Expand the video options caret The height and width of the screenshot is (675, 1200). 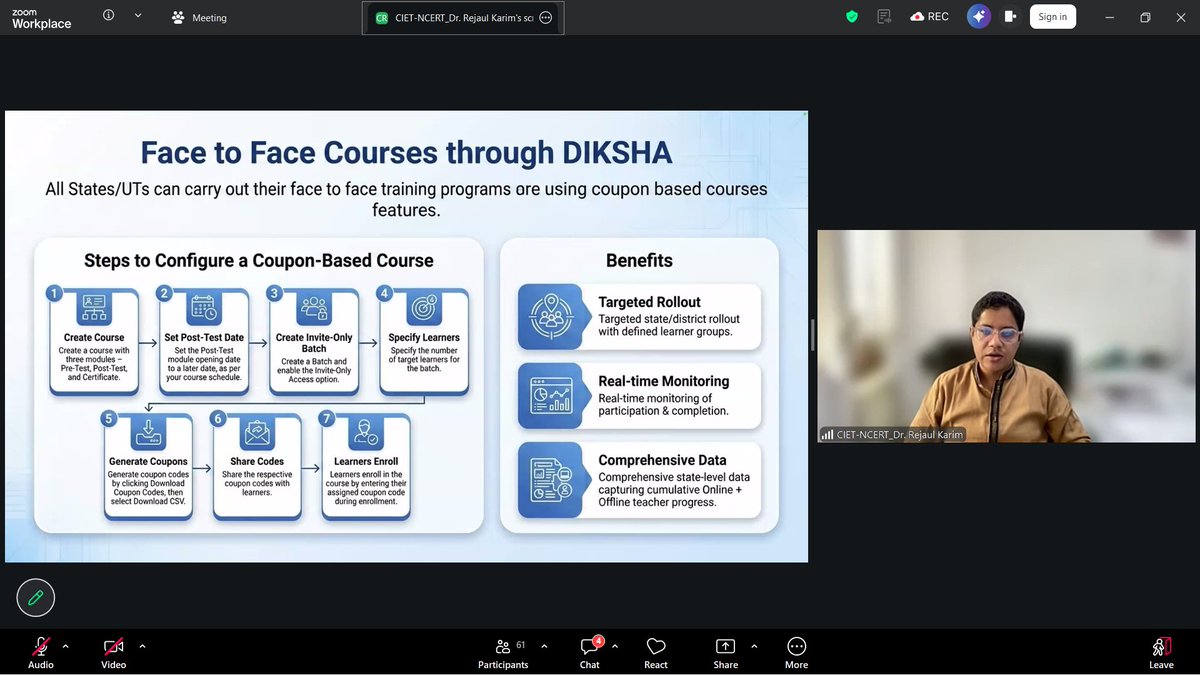tap(142, 646)
